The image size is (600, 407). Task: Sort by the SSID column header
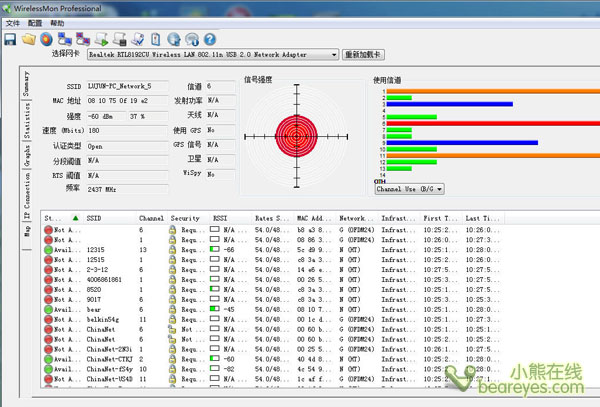point(109,218)
